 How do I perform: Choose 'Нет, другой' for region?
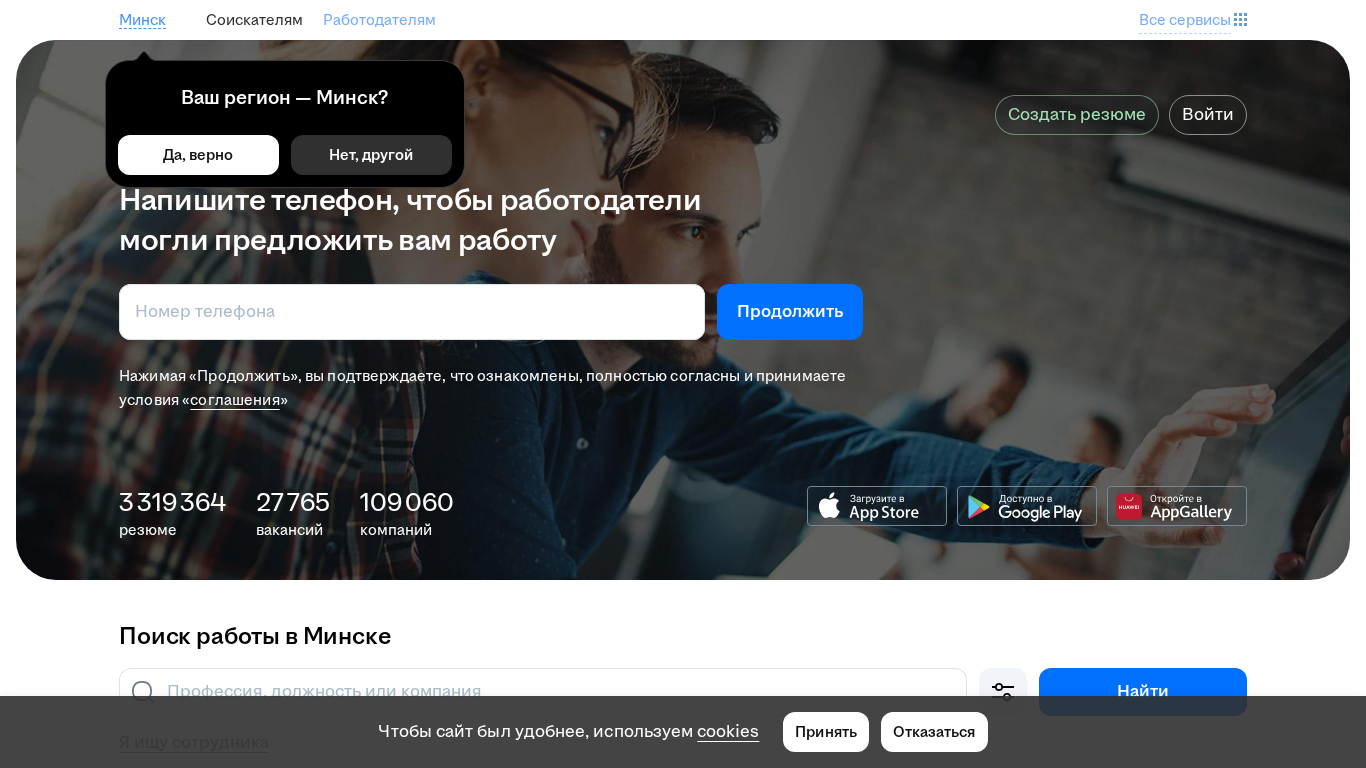tap(371, 155)
